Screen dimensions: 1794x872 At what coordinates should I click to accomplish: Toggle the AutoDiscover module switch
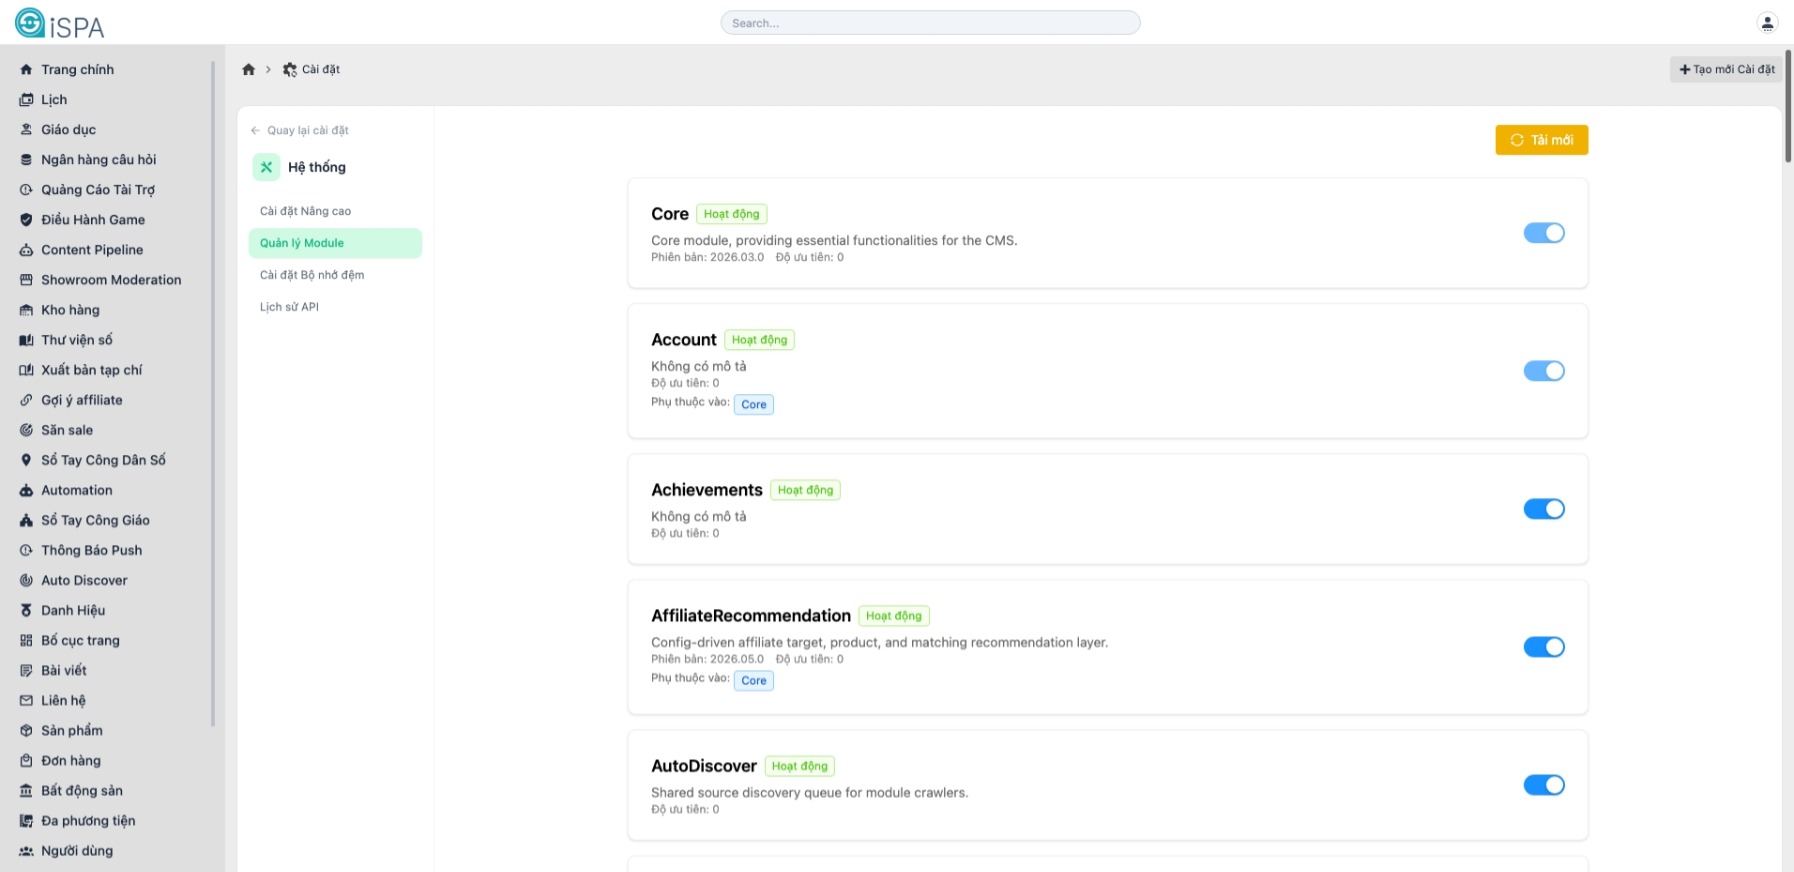[x=1544, y=785]
